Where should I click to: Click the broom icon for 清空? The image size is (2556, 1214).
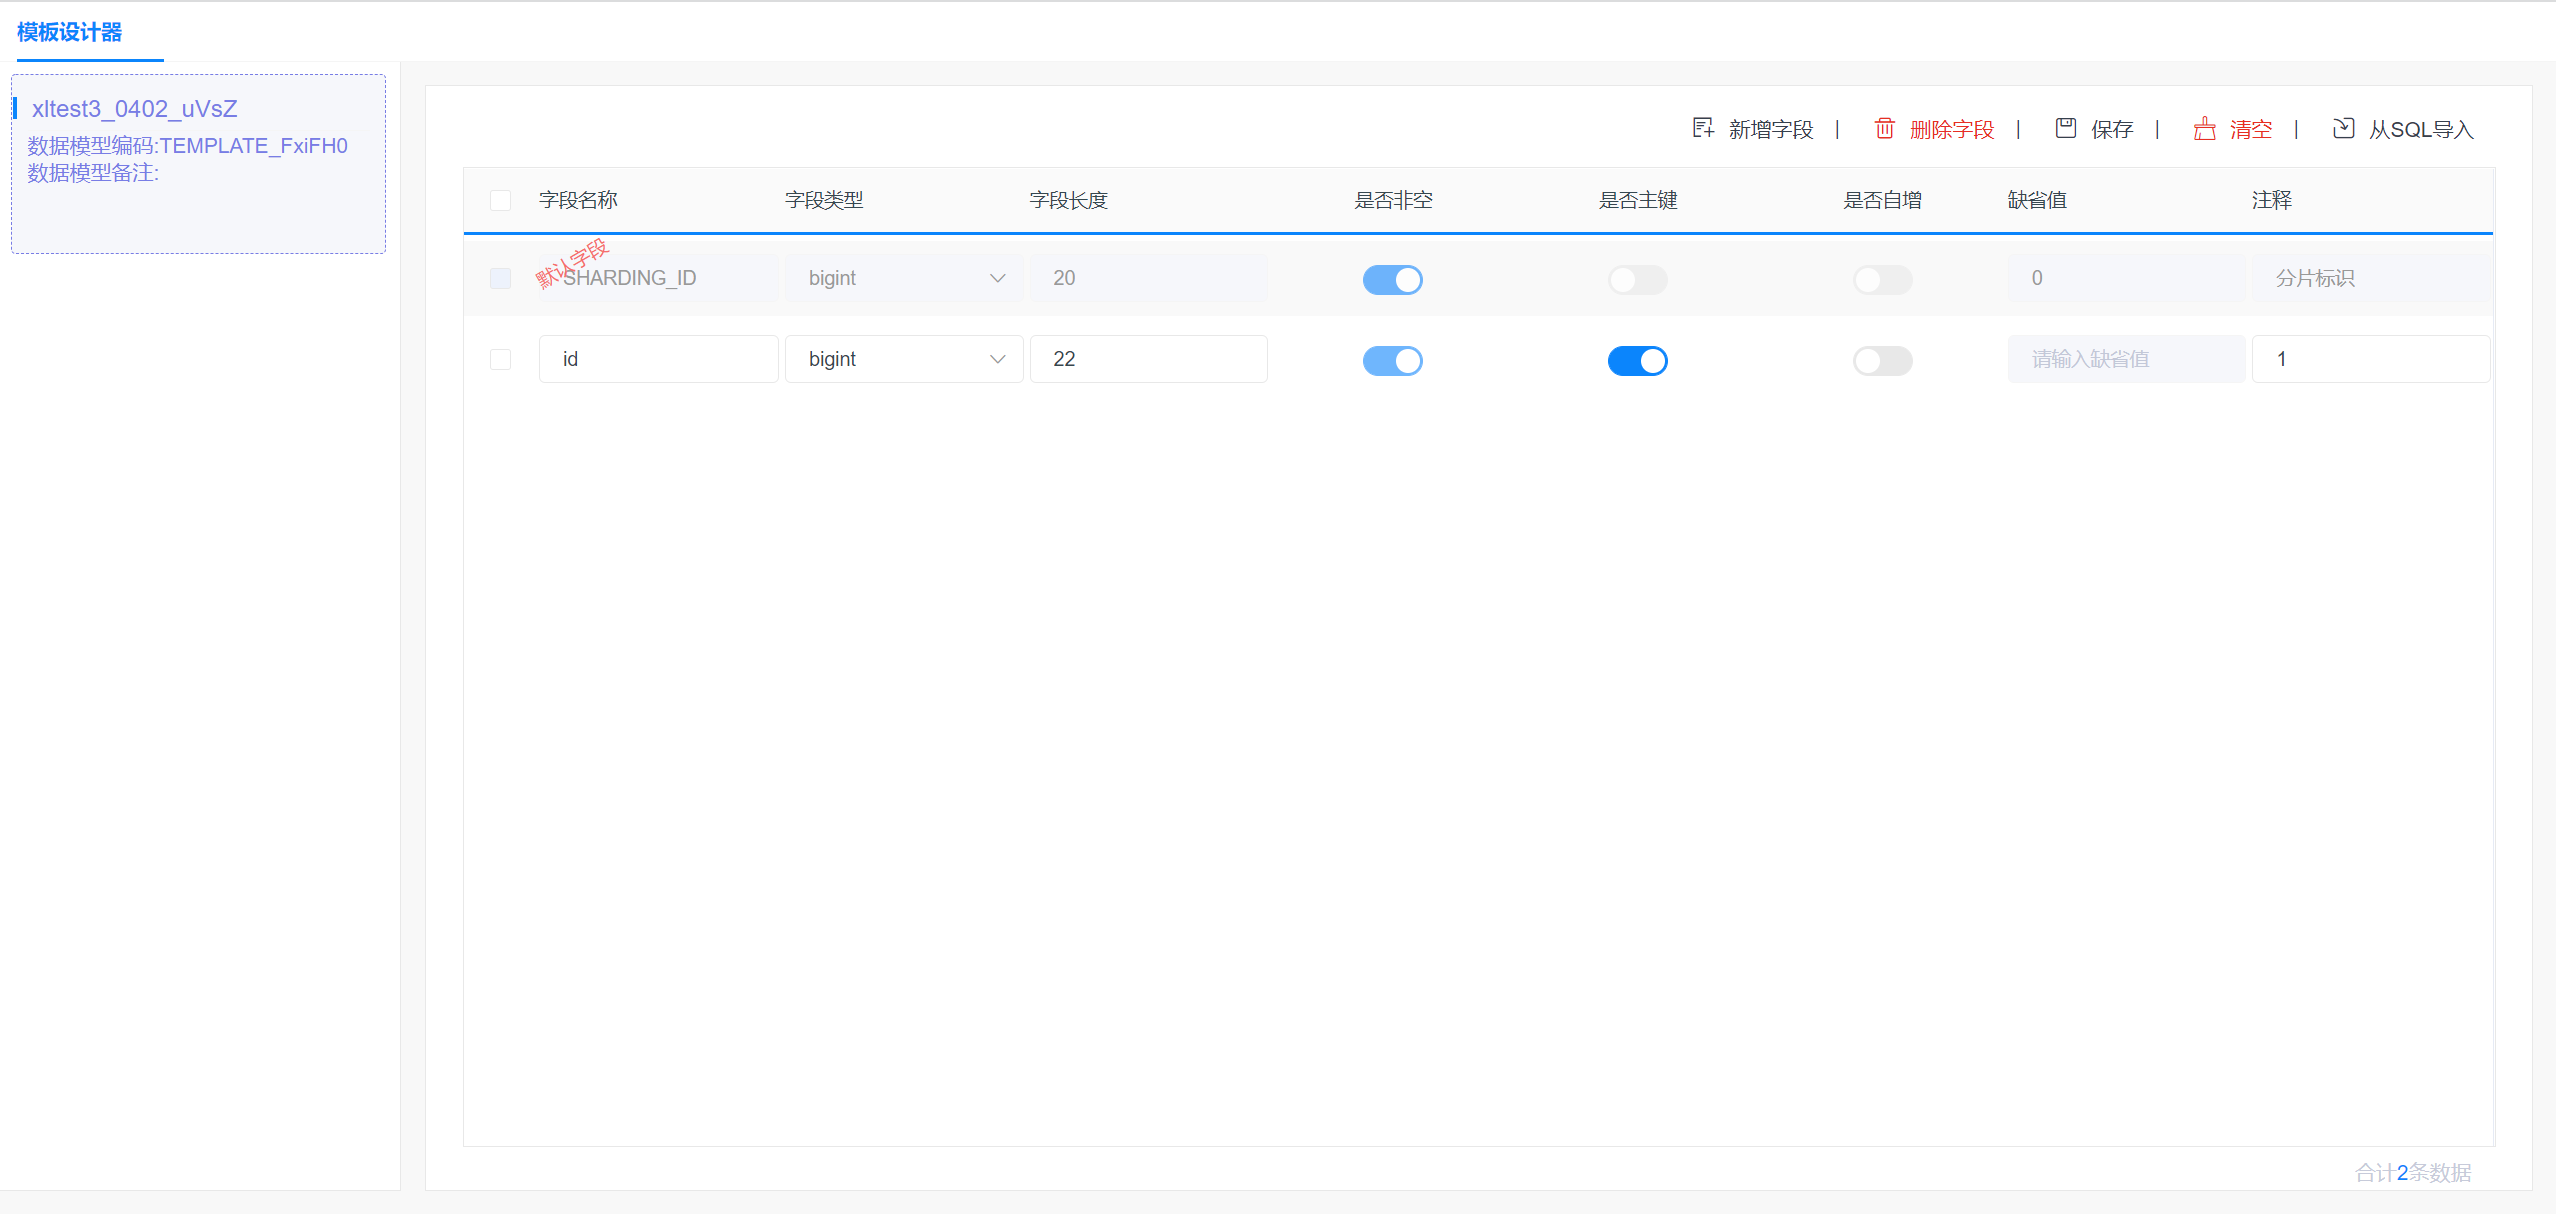[x=2204, y=128]
